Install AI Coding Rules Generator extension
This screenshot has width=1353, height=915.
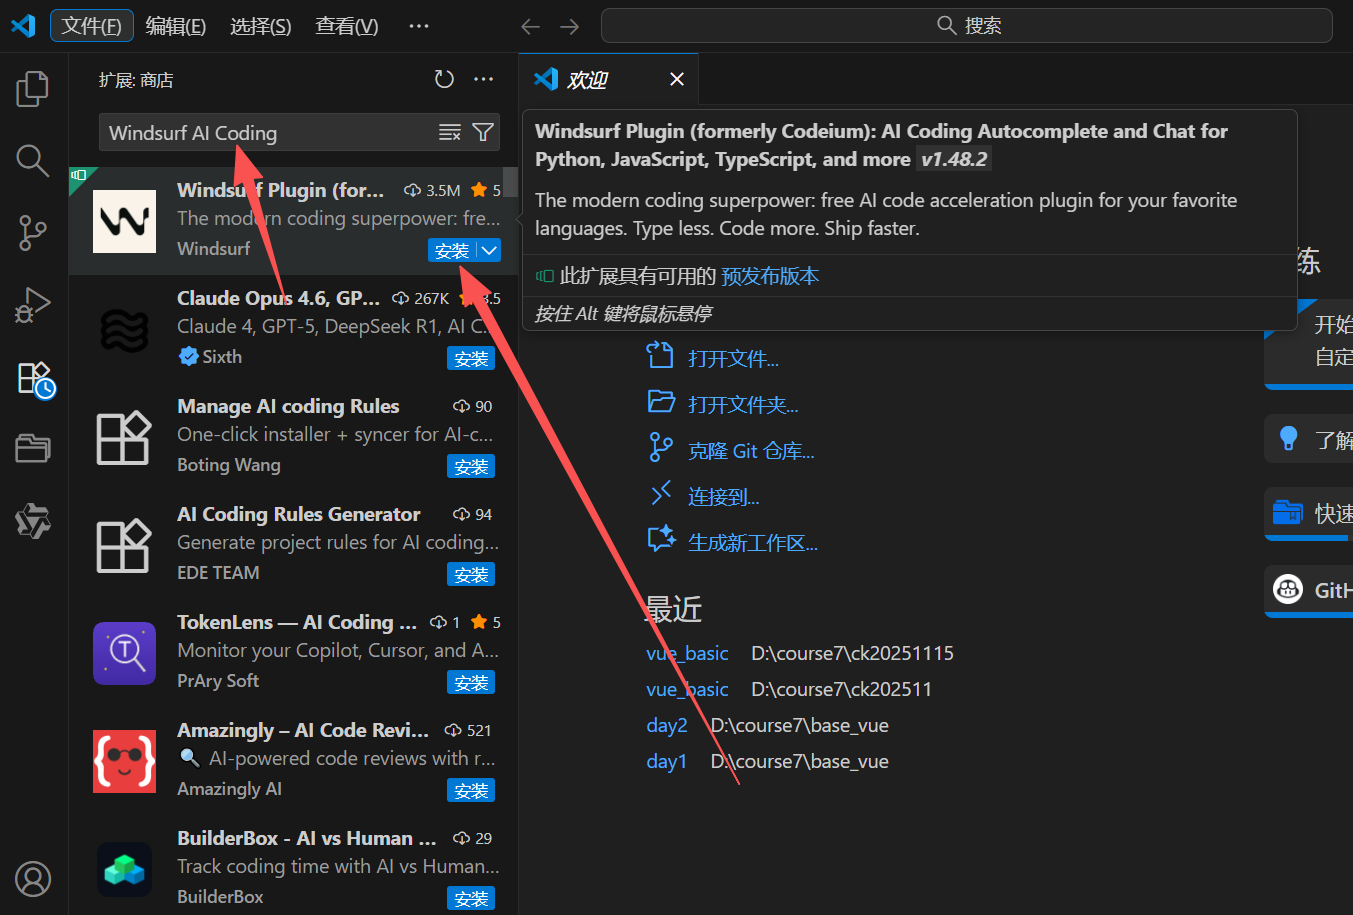(x=471, y=575)
